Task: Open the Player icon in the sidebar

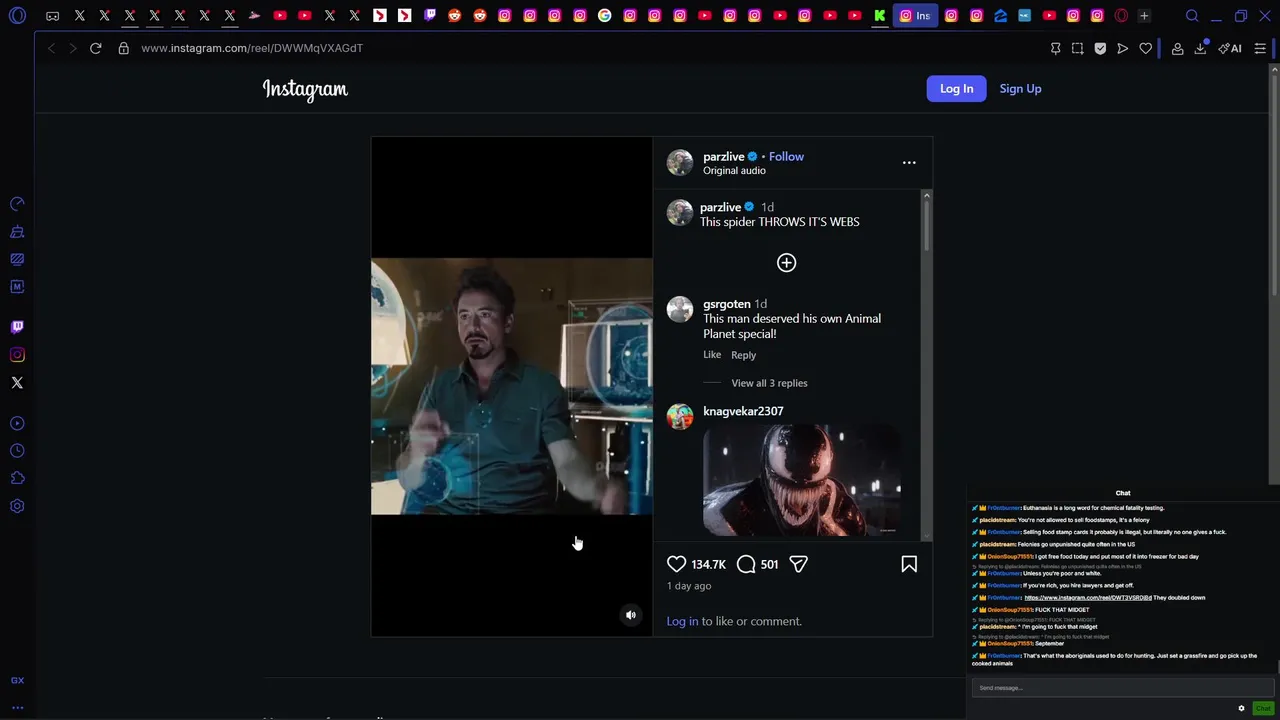Action: [17, 423]
